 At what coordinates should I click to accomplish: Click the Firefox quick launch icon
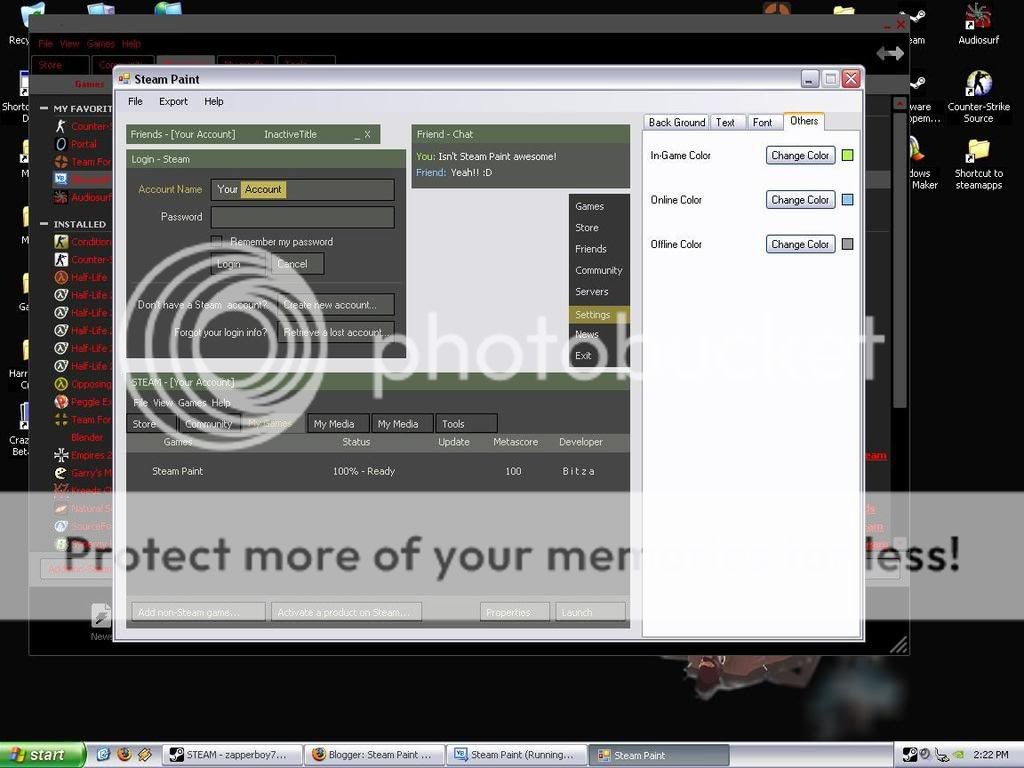pos(124,755)
